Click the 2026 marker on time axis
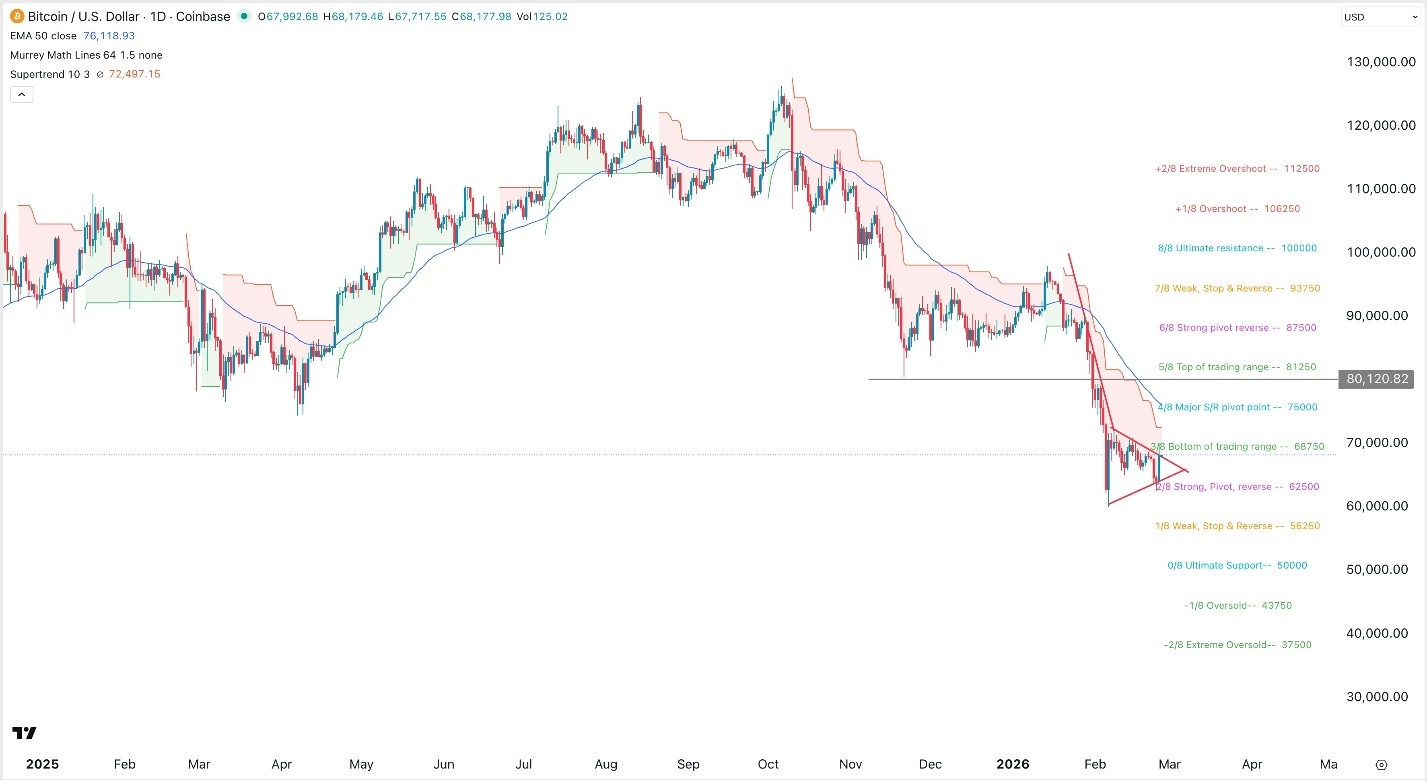Screen dimensions: 1427x781 pyautogui.click(x=1013, y=764)
